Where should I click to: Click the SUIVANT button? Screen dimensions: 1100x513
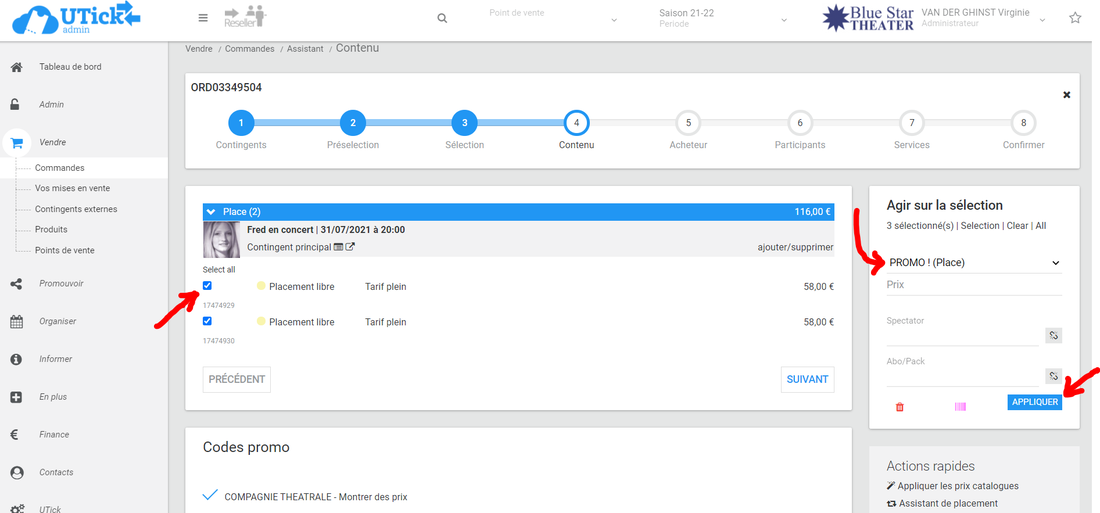click(807, 379)
